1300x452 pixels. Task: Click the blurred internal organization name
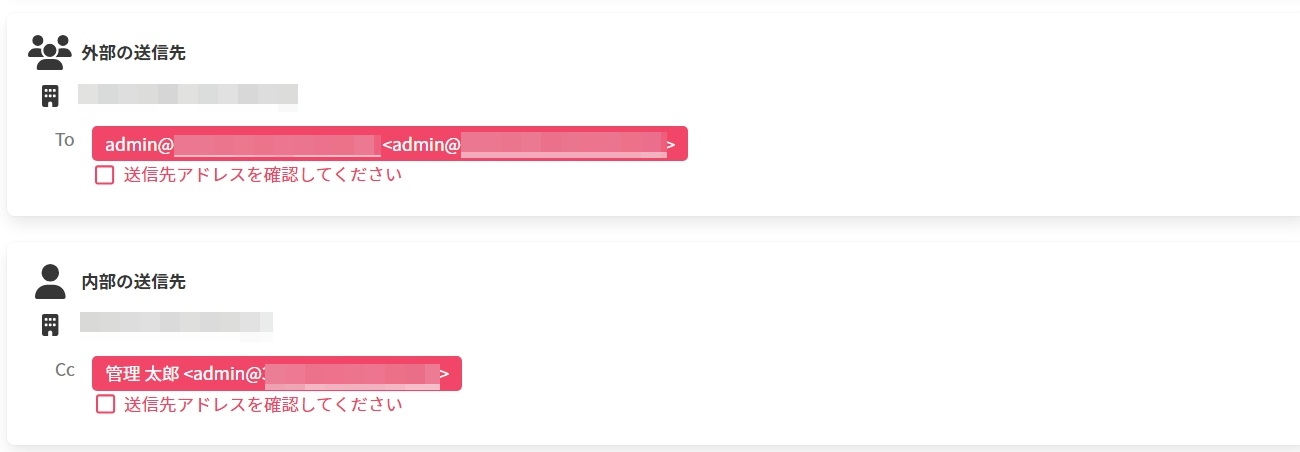176,323
